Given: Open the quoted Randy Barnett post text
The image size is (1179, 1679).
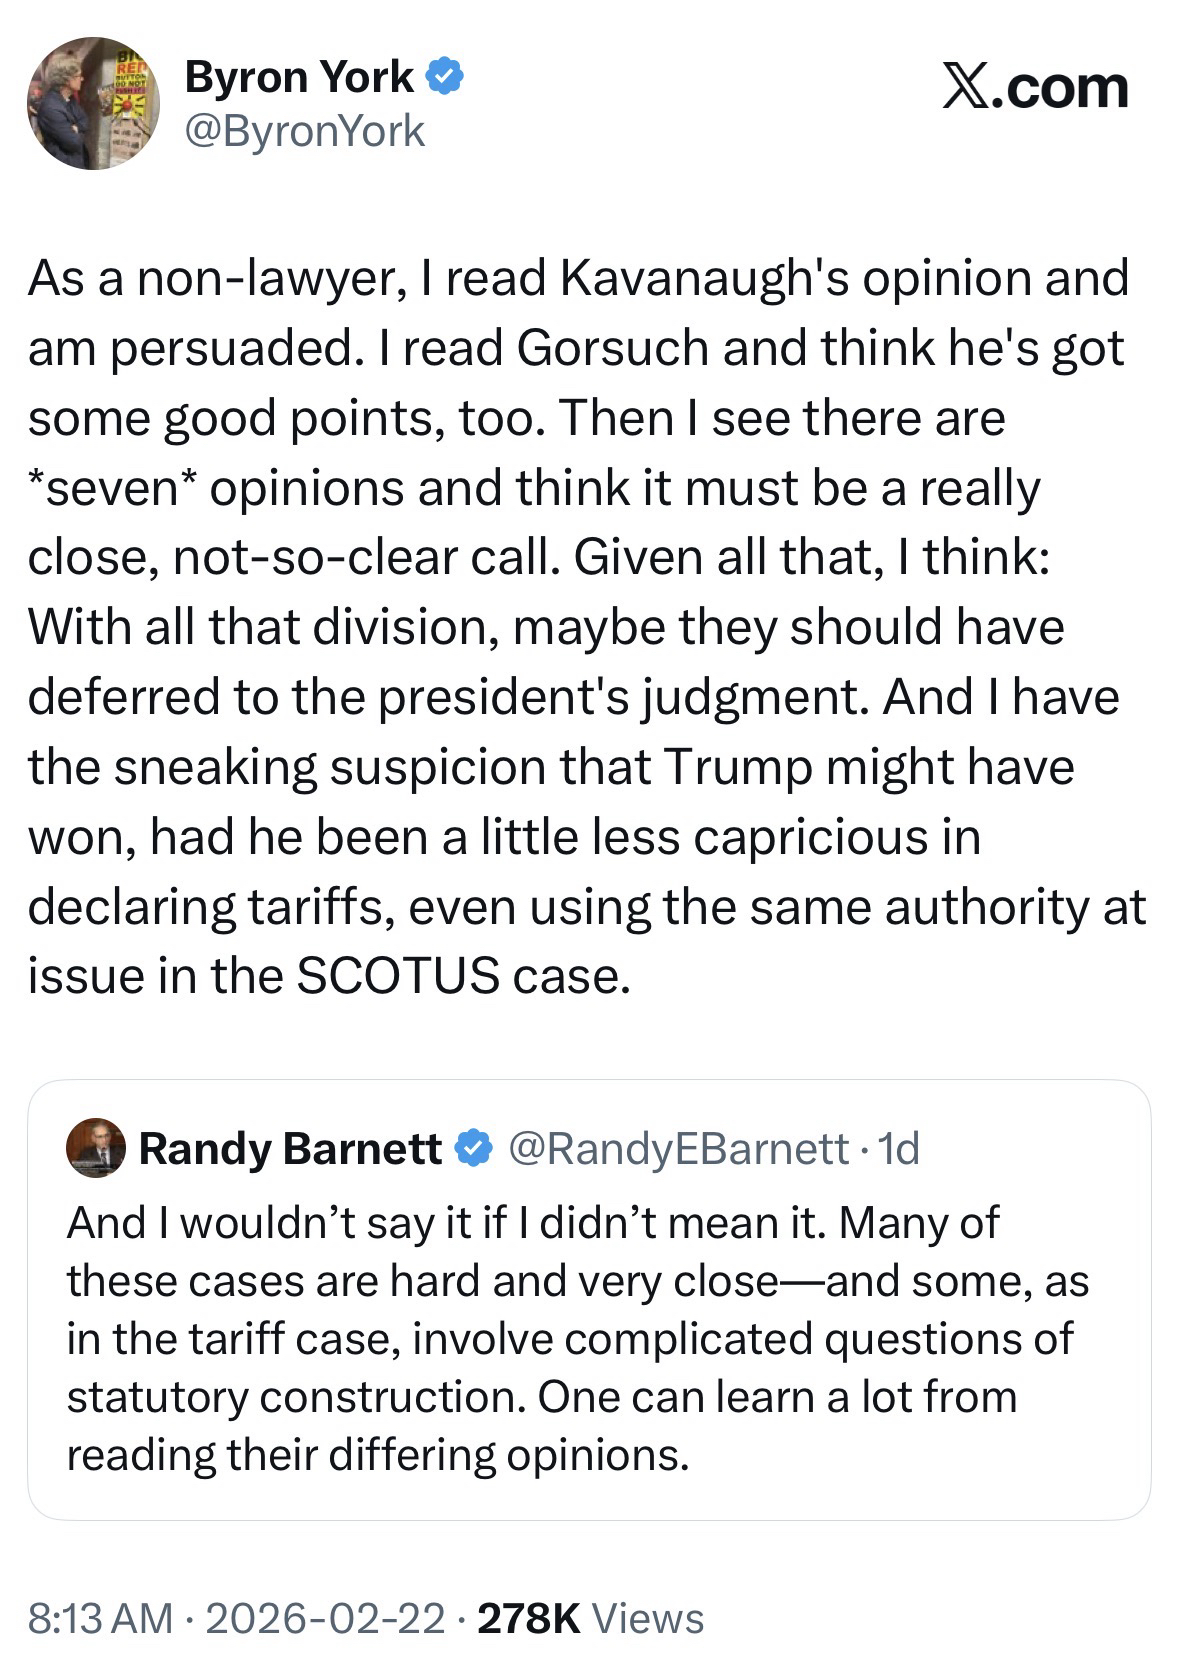Looking at the screenshot, I should pyautogui.click(x=578, y=1338).
